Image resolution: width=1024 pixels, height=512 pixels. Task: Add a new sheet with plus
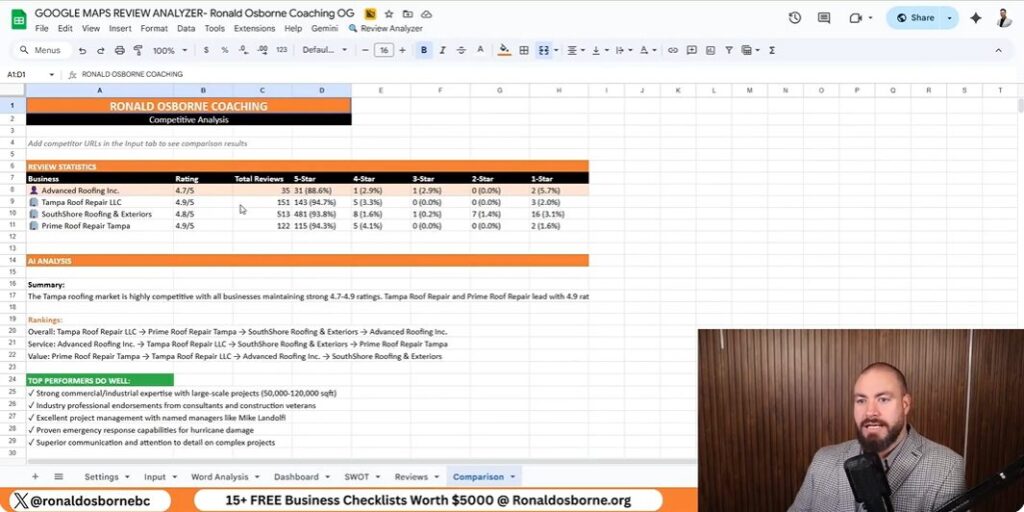pos(35,477)
